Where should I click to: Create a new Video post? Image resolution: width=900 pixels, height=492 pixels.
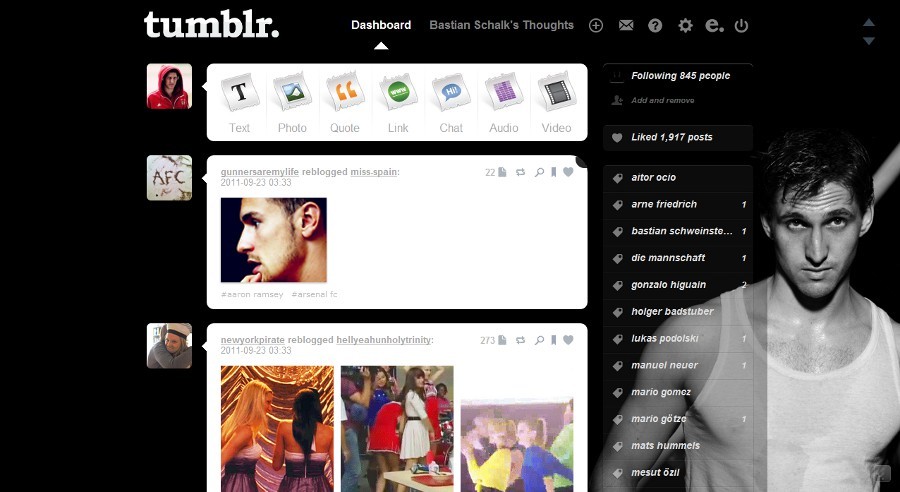coord(557,103)
